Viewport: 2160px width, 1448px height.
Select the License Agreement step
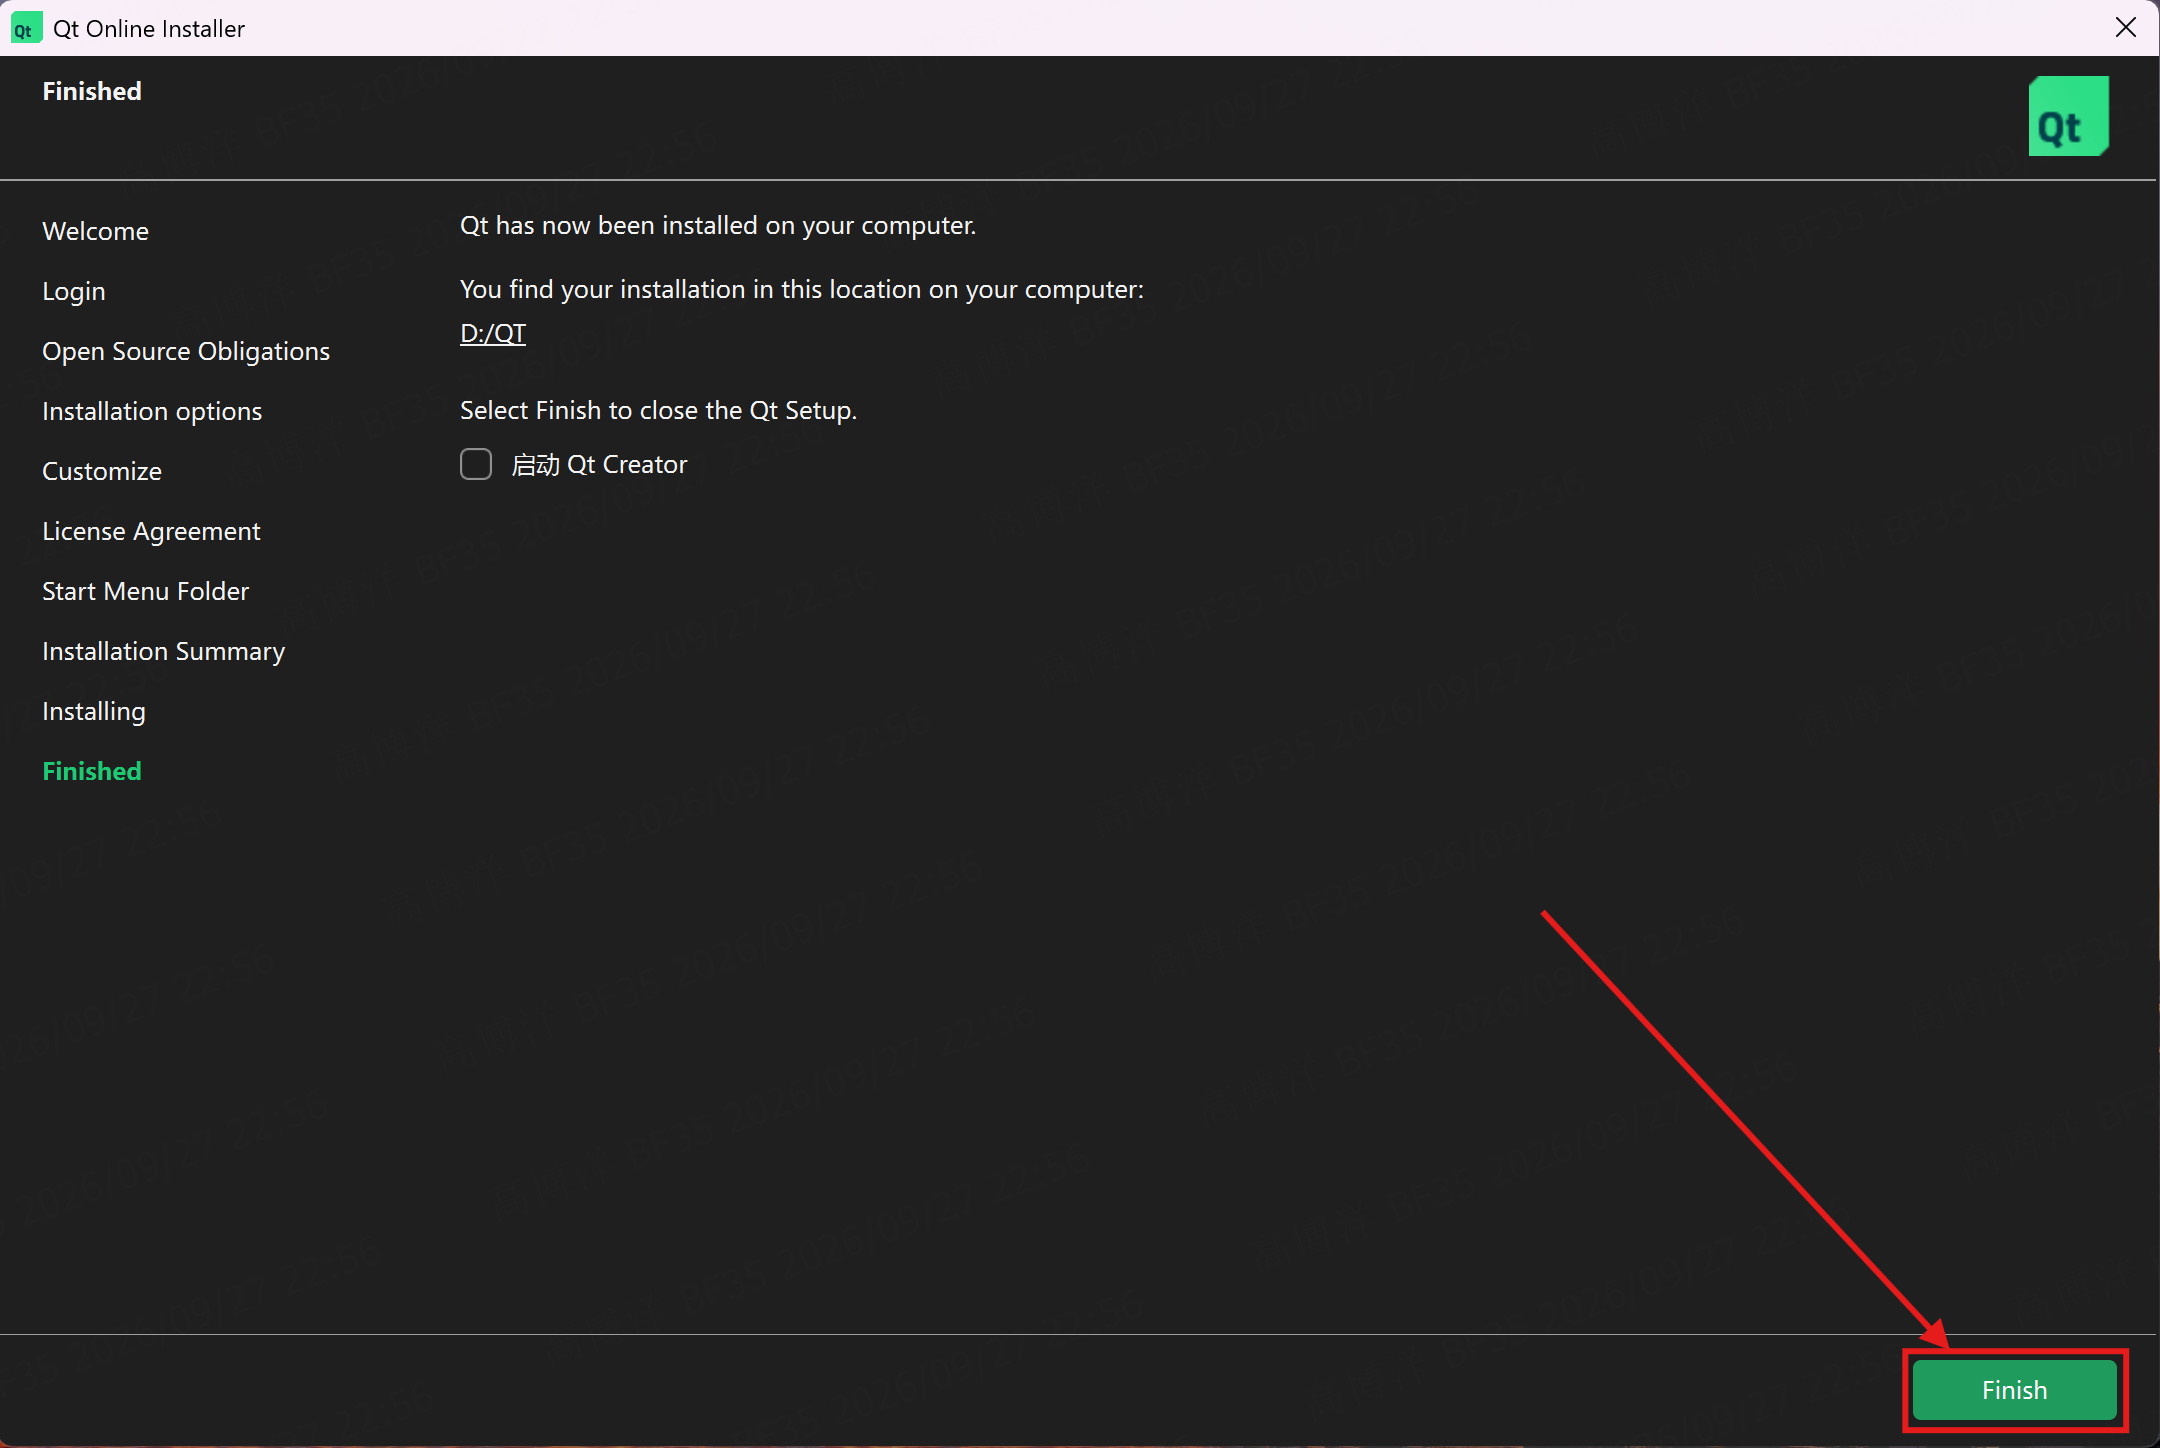coord(151,531)
